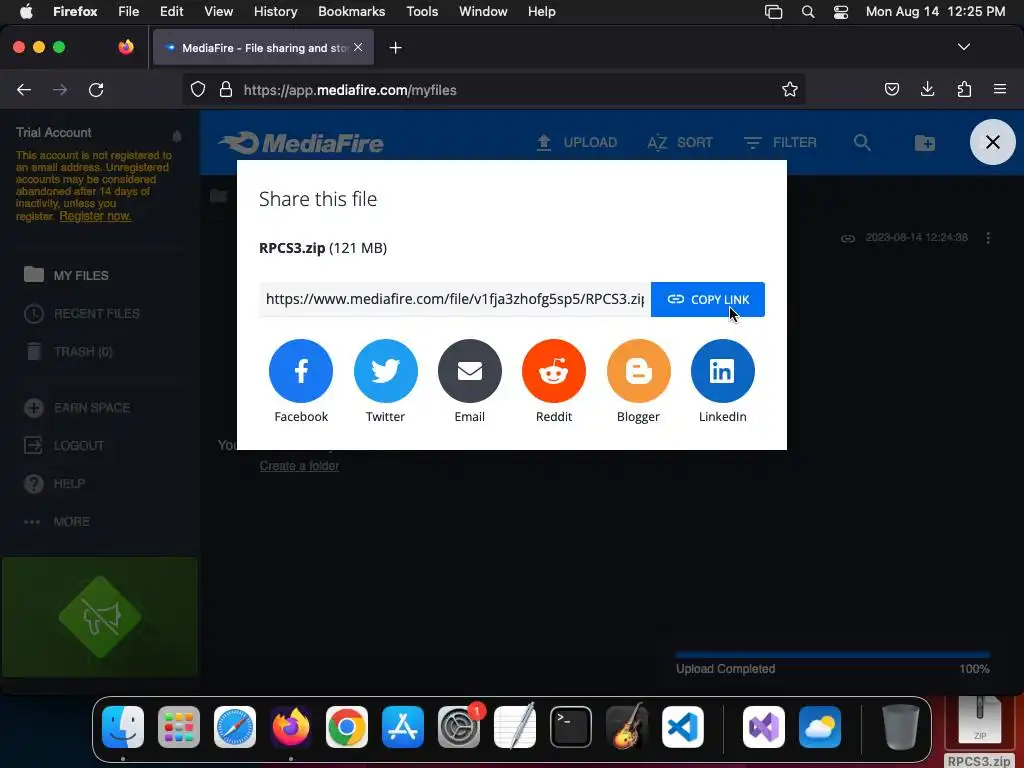The width and height of the screenshot is (1024, 768).
Task: Reload the page in Firefox
Action: (x=96, y=89)
